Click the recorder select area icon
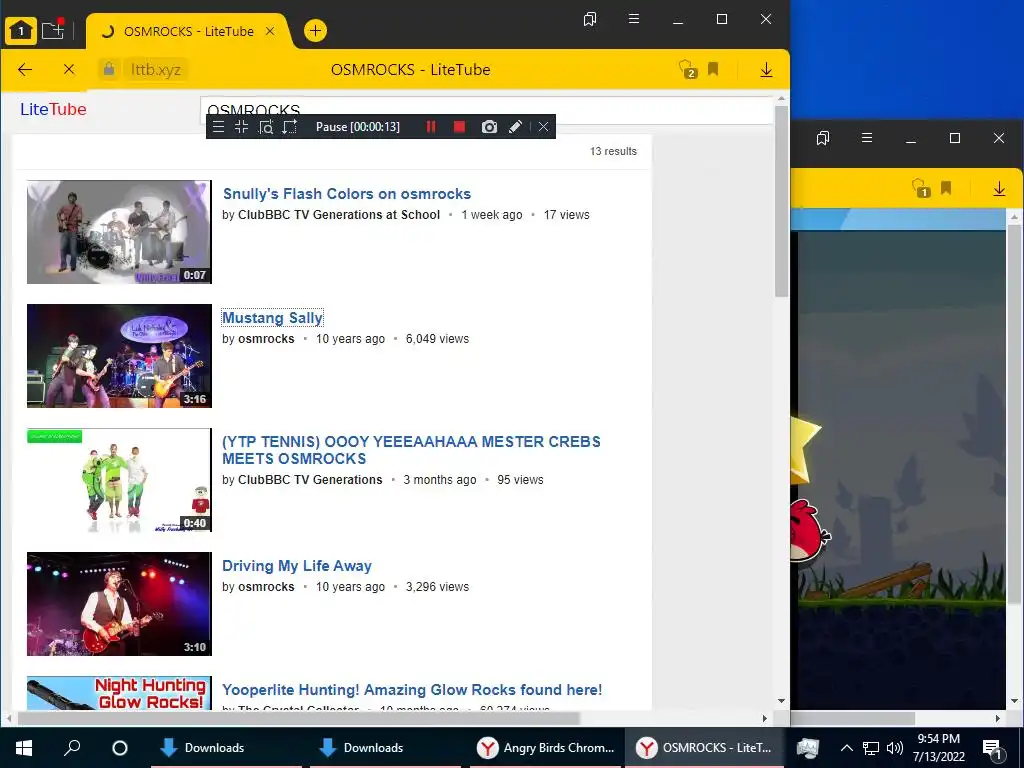 [x=289, y=127]
